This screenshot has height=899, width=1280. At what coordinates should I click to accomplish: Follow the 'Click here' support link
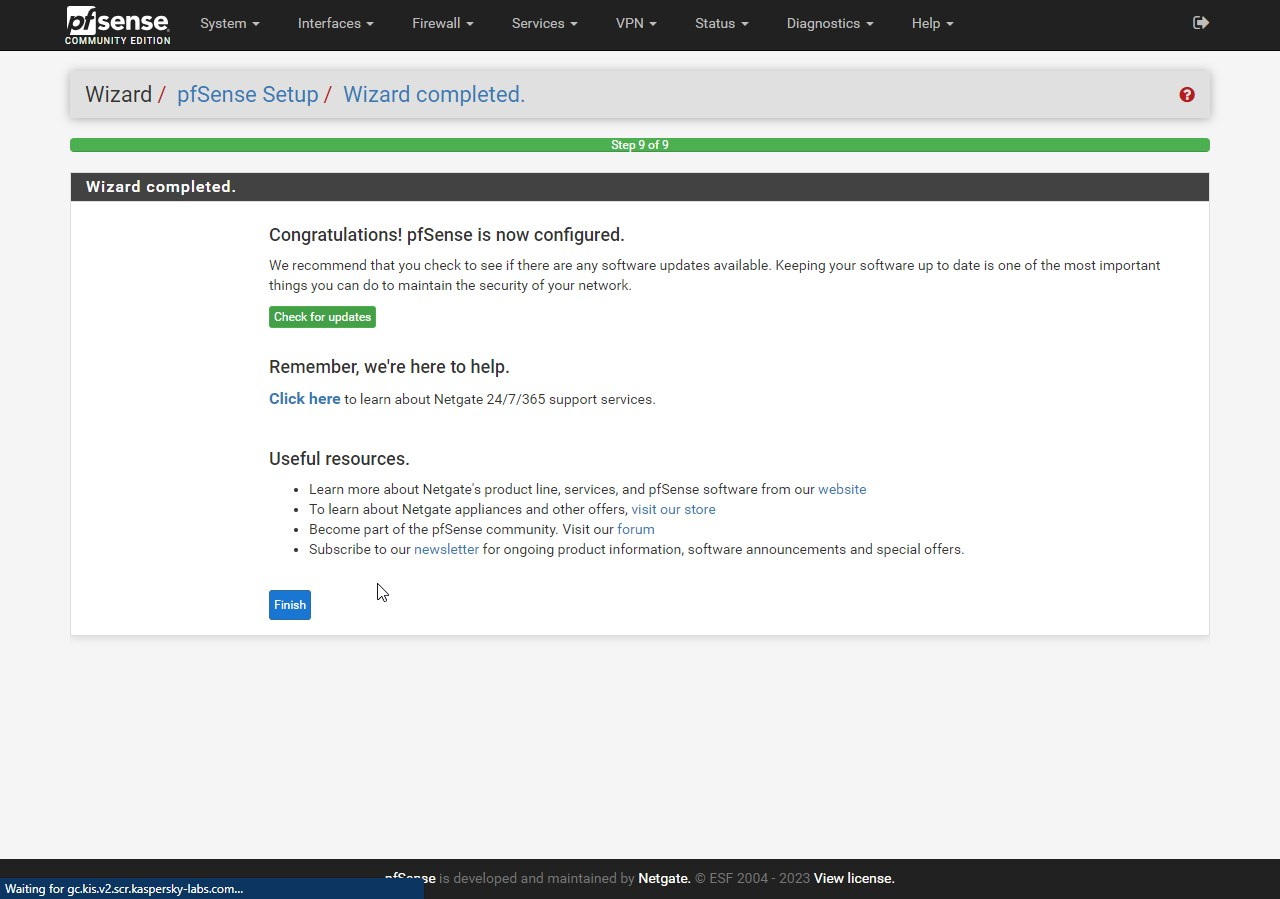[305, 398]
